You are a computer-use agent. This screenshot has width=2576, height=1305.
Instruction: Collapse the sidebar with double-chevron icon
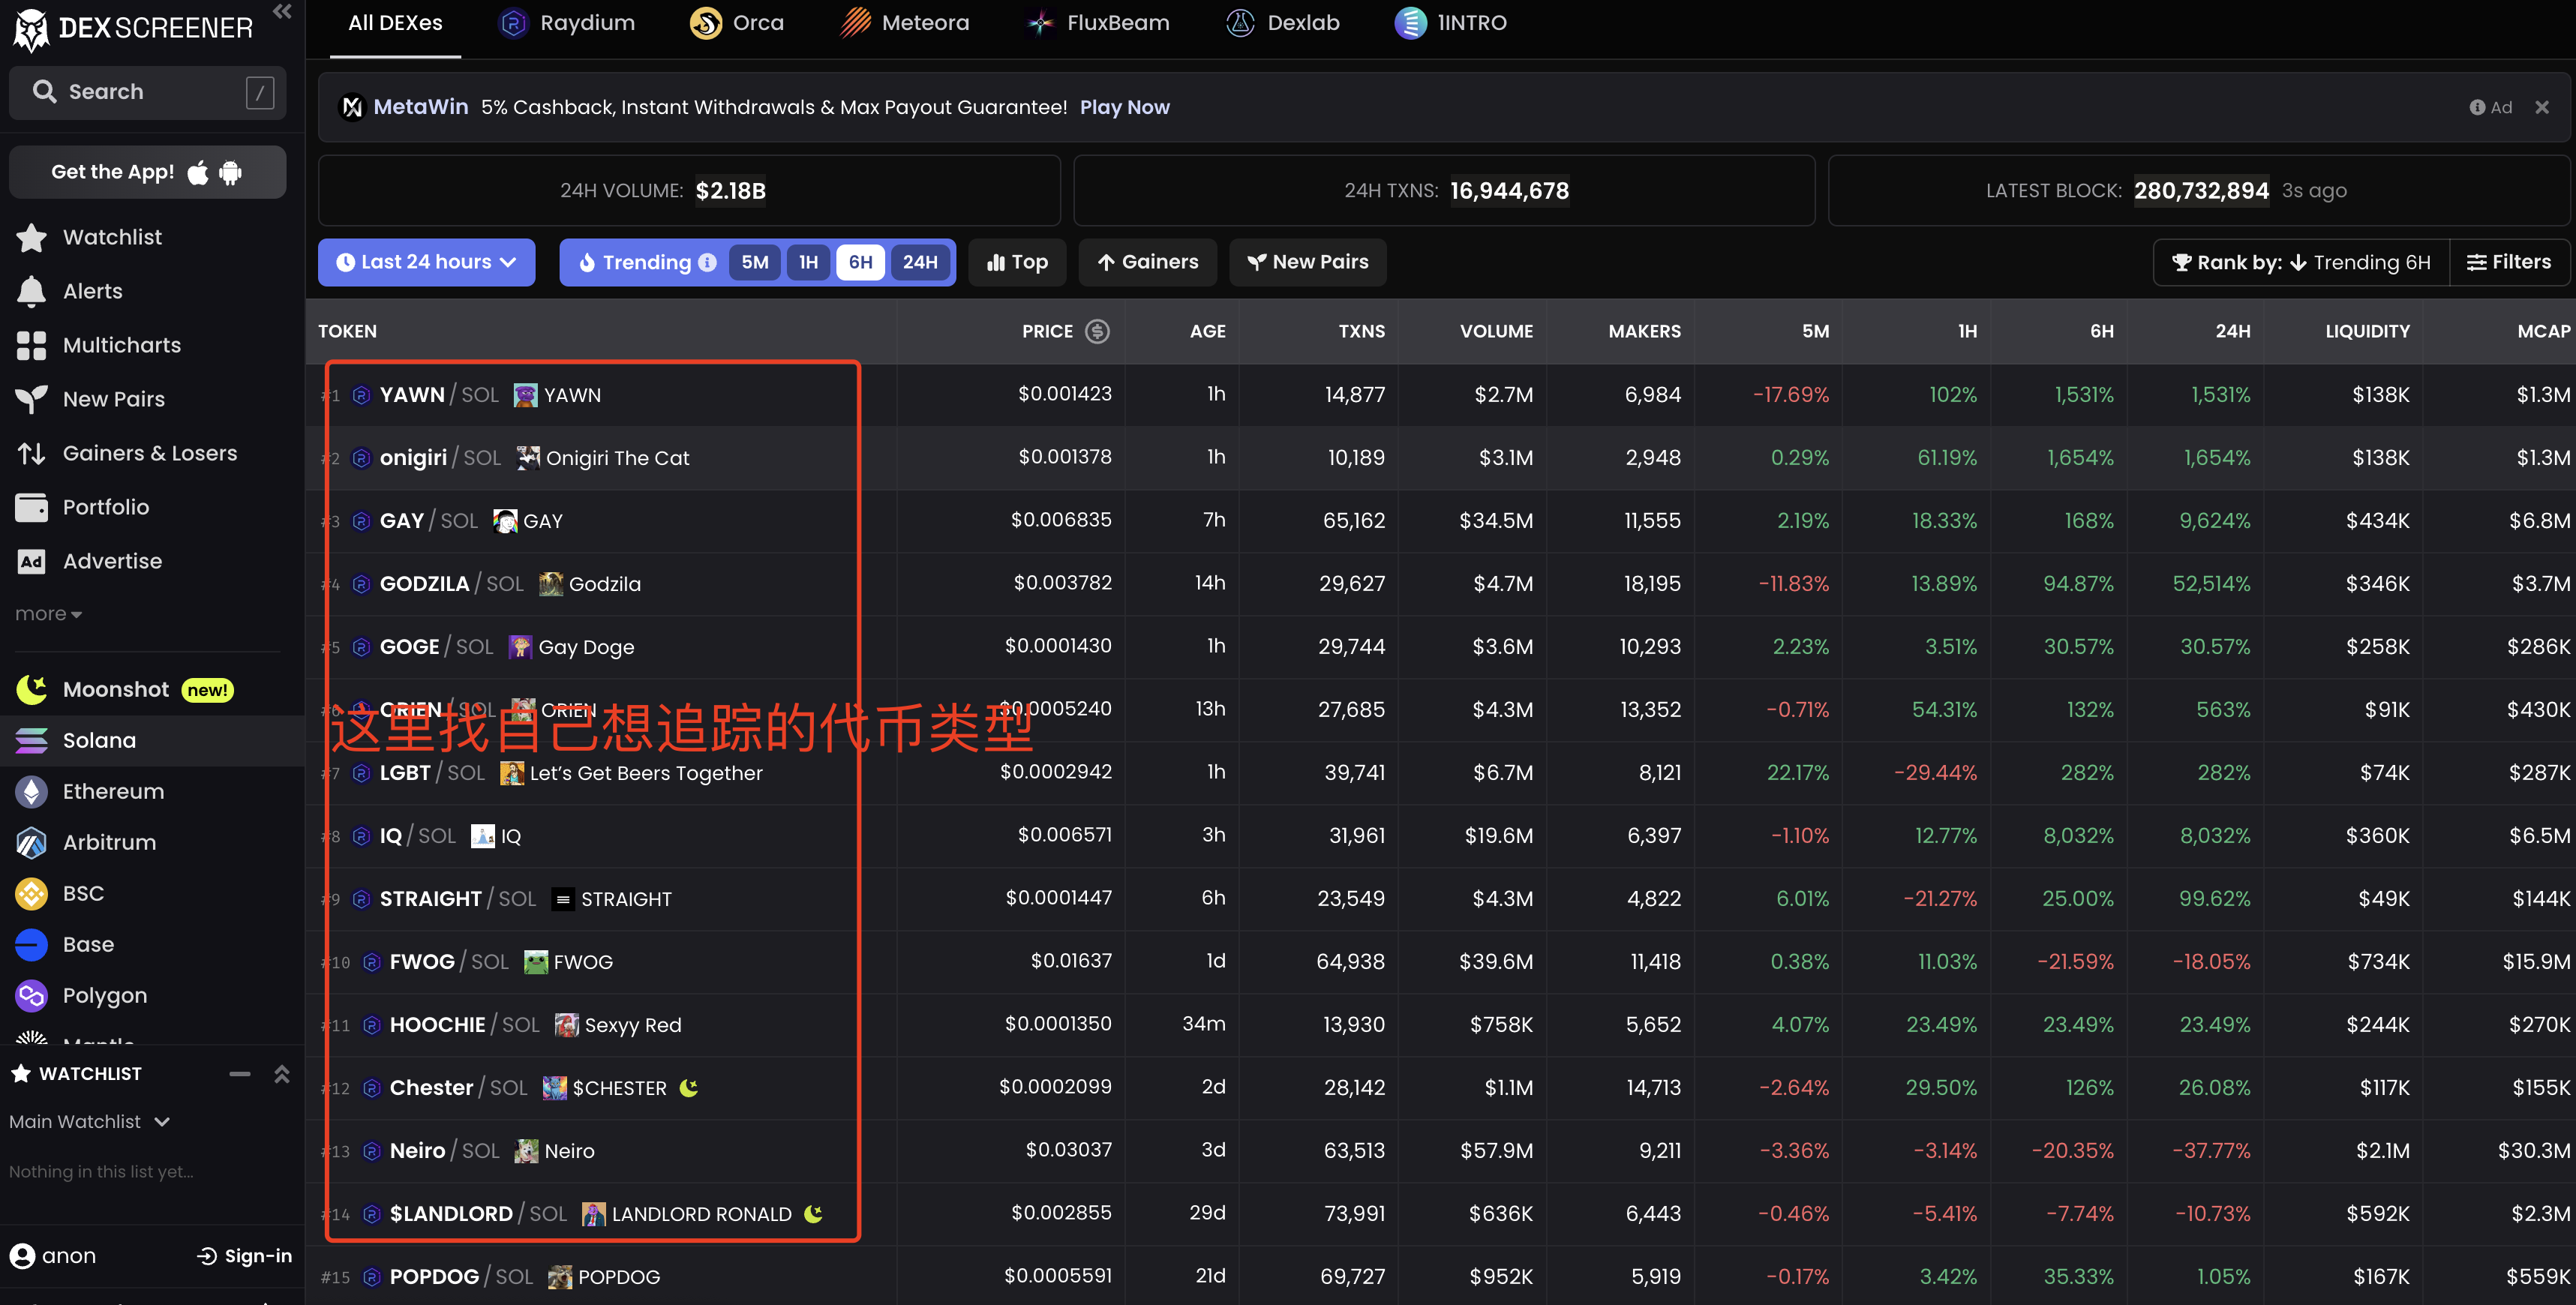(282, 12)
